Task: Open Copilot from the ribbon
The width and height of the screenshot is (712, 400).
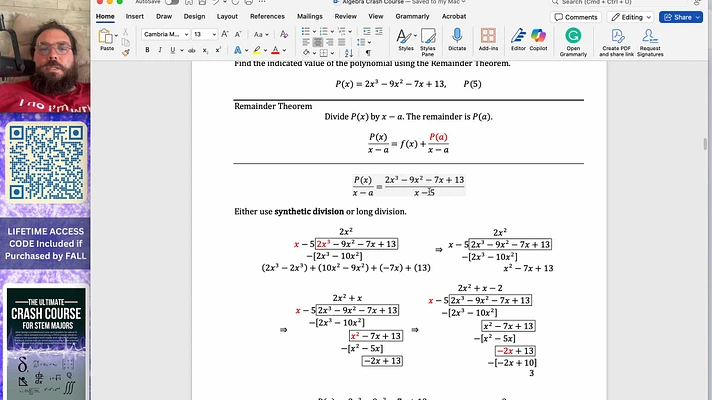Action: point(538,39)
